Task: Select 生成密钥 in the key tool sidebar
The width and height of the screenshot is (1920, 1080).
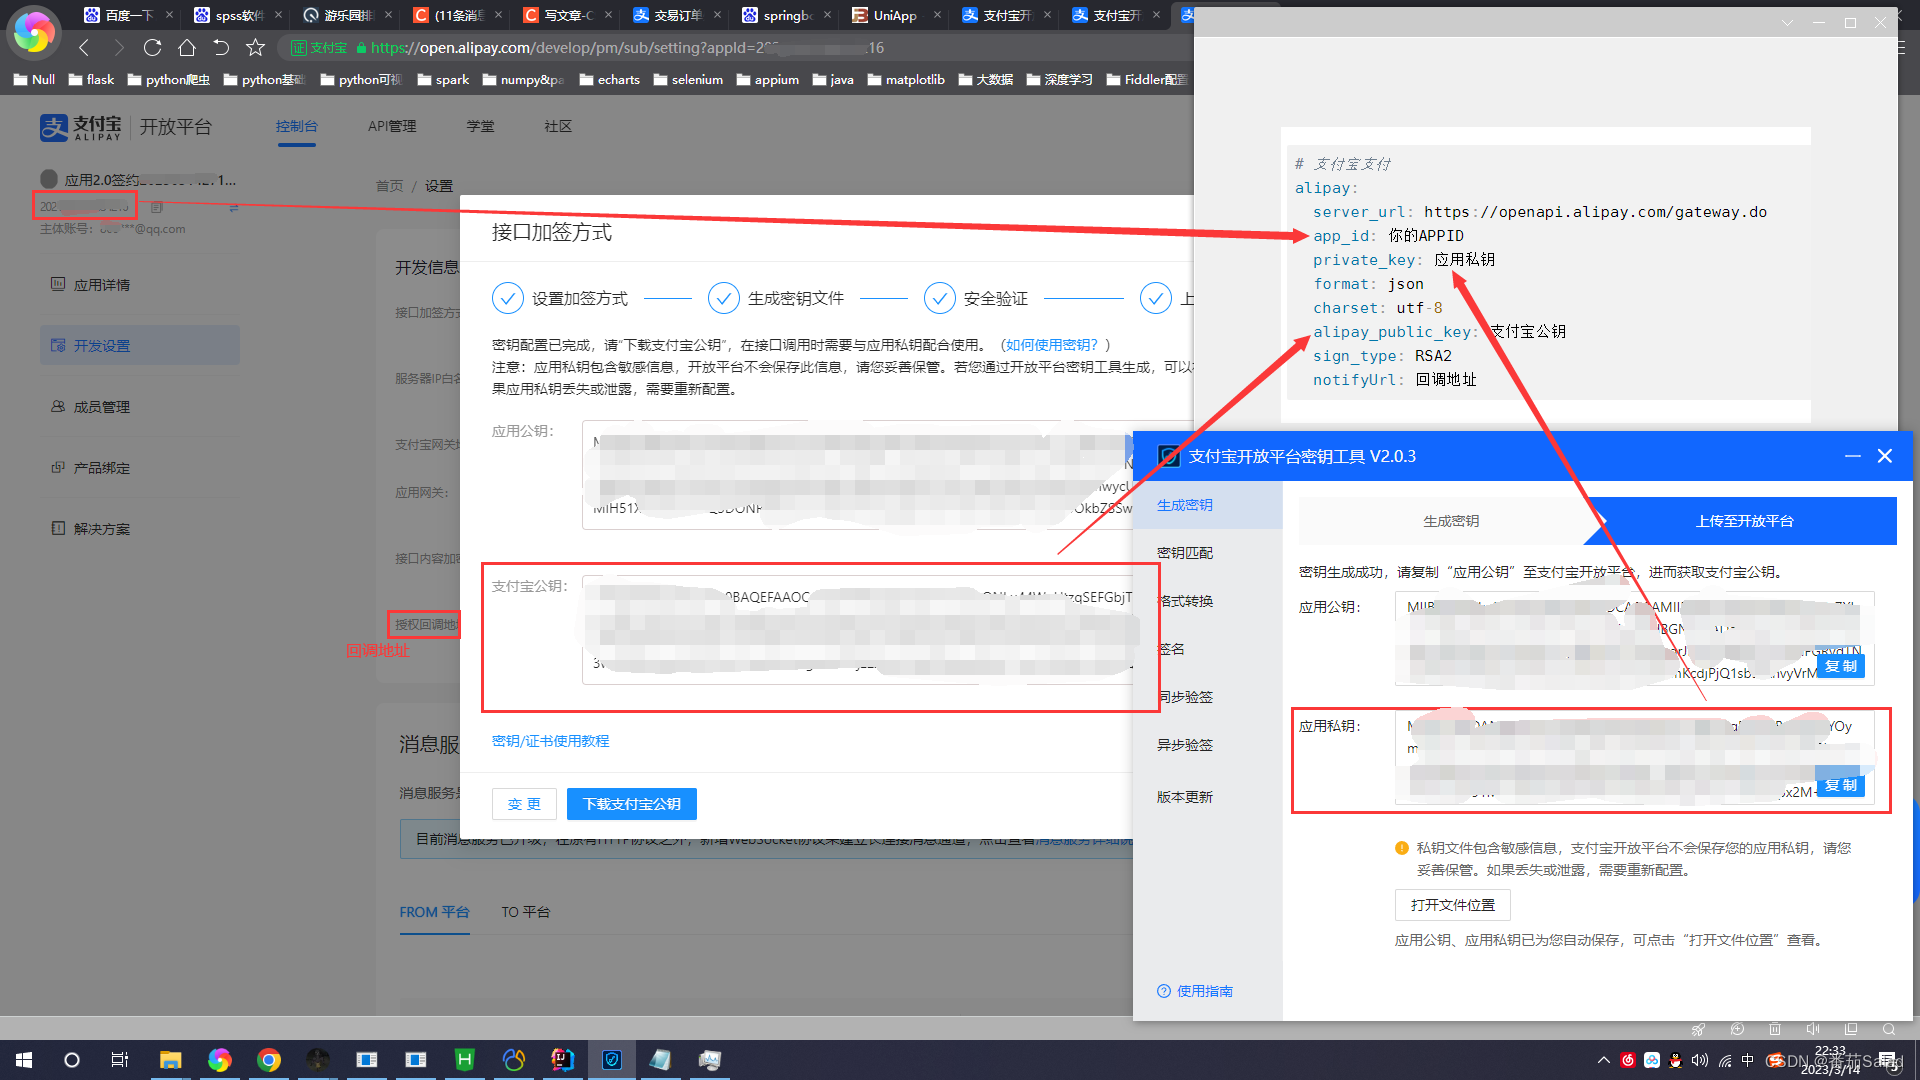Action: [x=1208, y=505]
